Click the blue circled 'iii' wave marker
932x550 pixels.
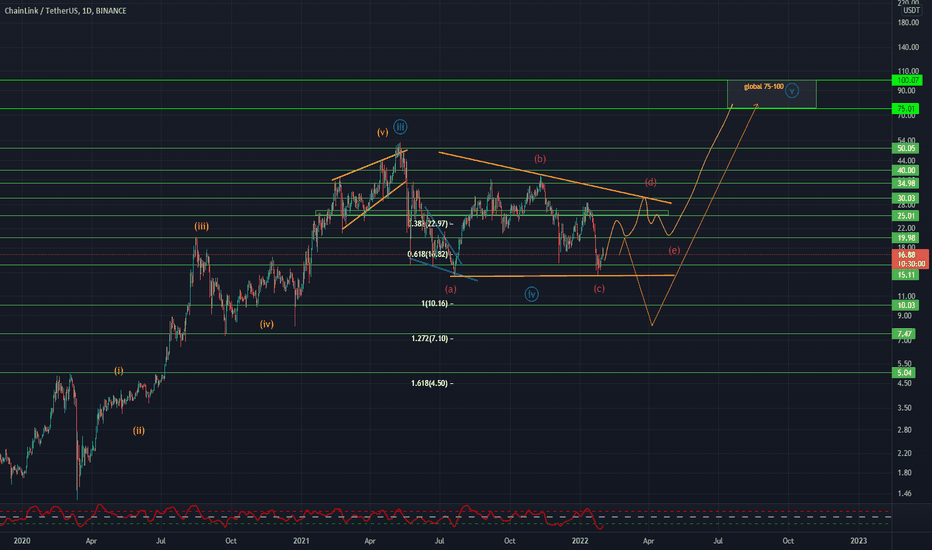click(400, 127)
